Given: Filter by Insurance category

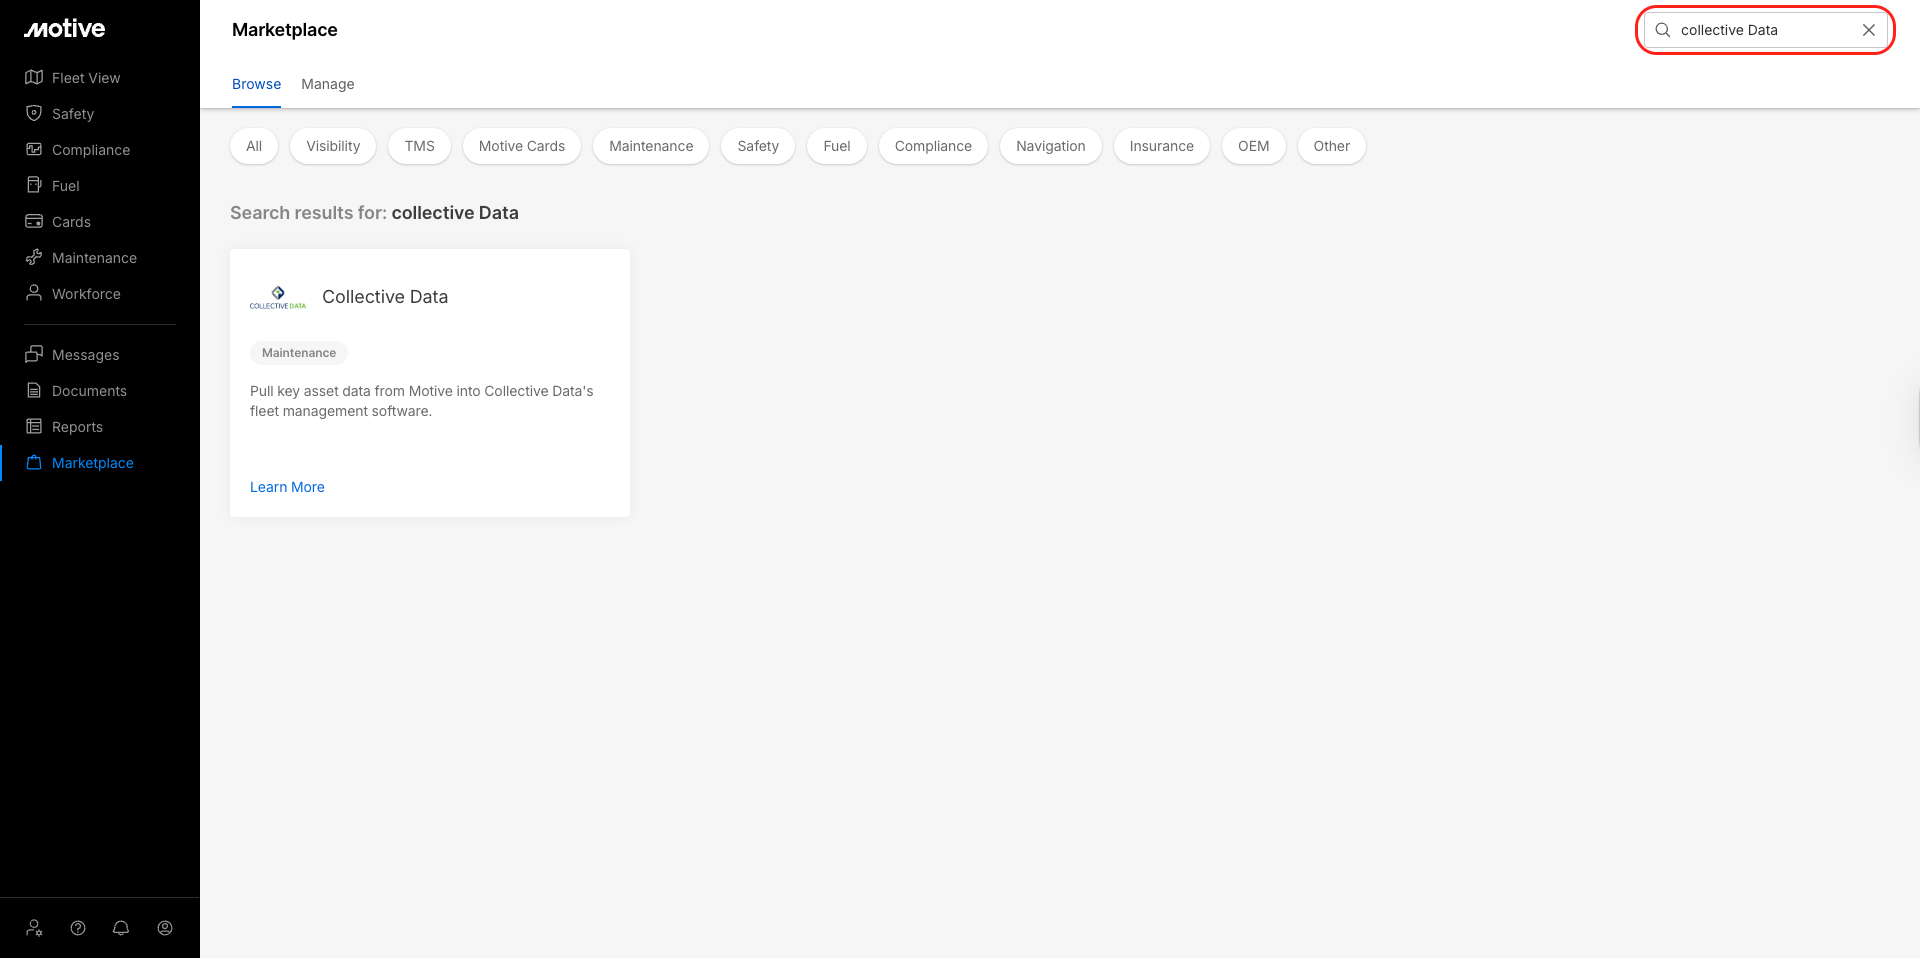Looking at the screenshot, I should [1162, 146].
